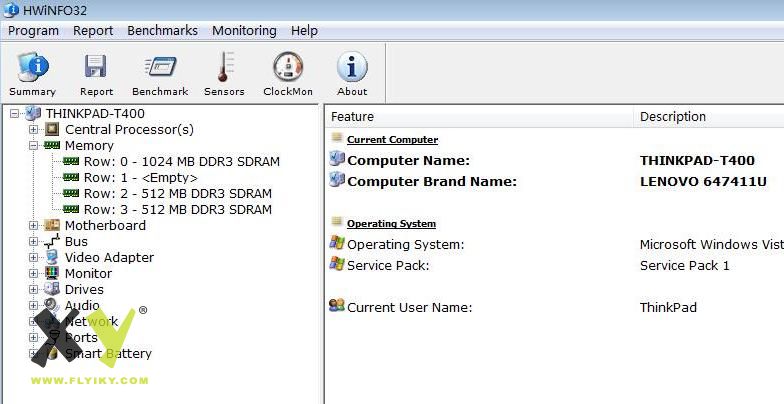Collapse the Memory node

tap(34, 146)
